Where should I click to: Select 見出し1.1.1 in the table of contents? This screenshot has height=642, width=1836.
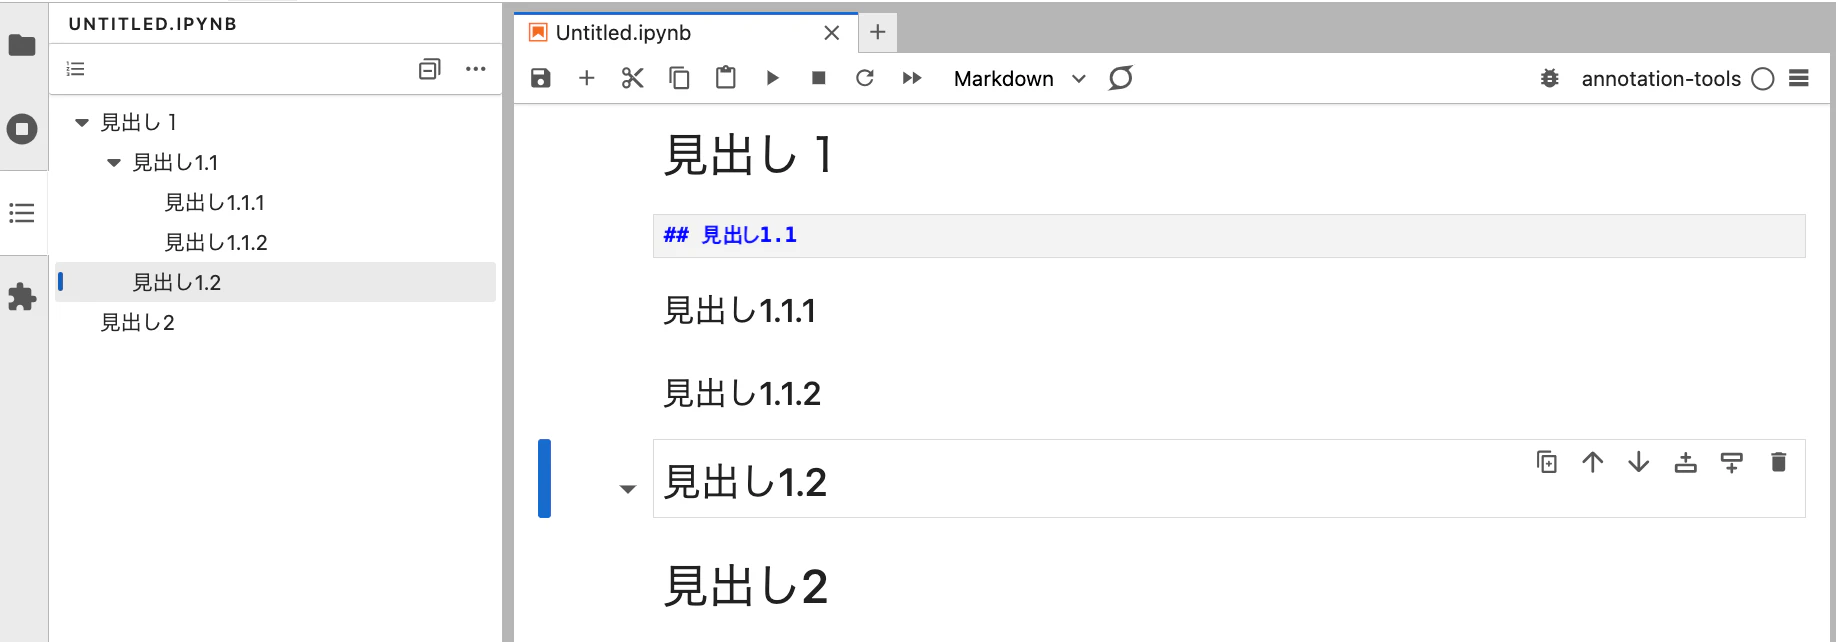[215, 203]
